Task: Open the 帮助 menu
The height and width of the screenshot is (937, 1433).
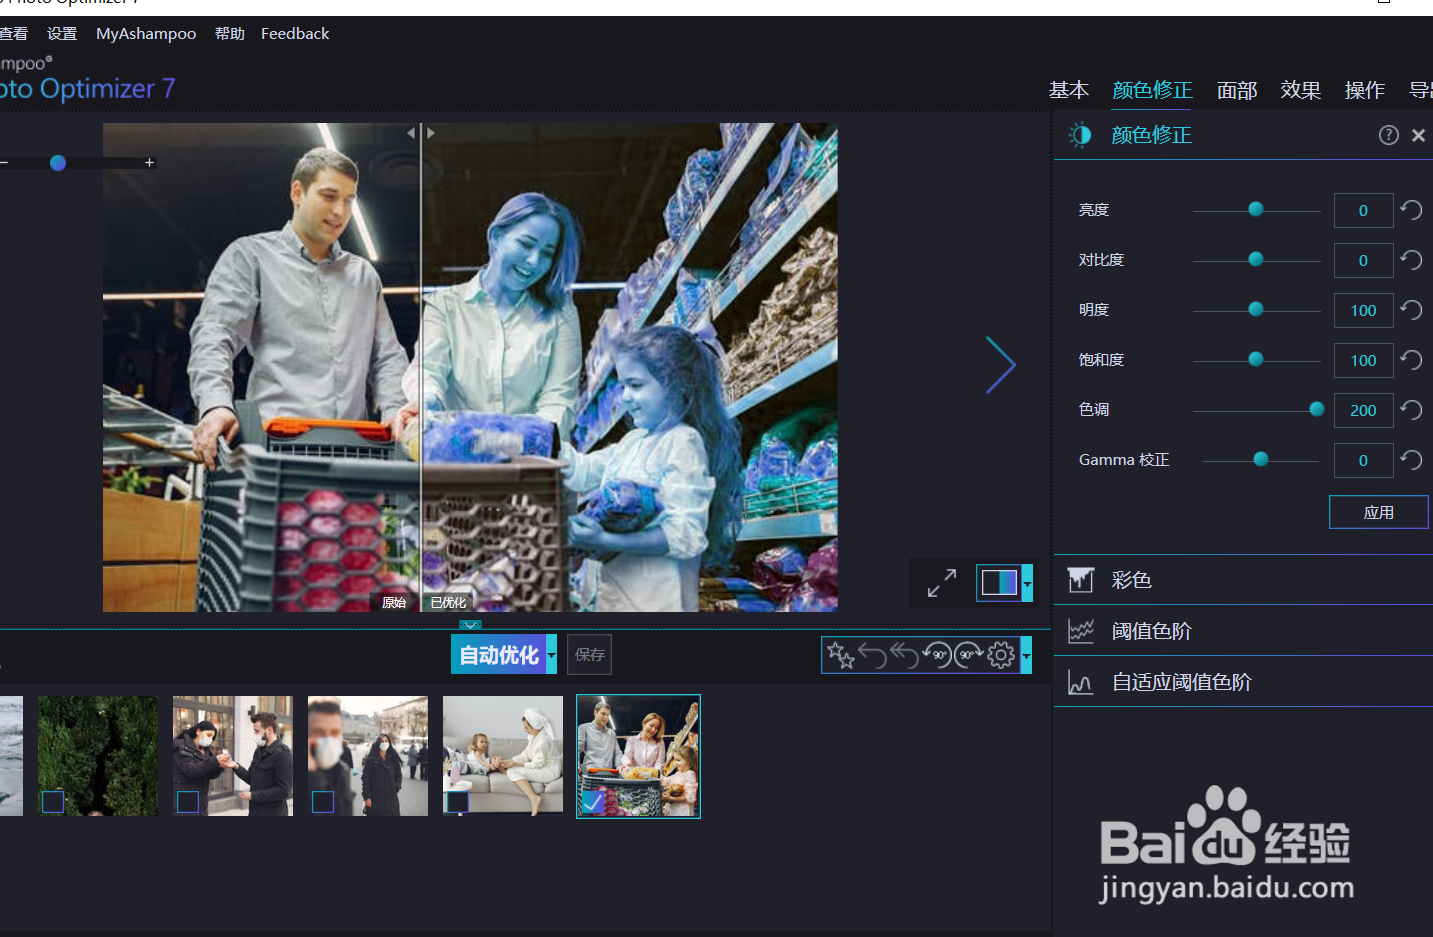Action: point(230,33)
